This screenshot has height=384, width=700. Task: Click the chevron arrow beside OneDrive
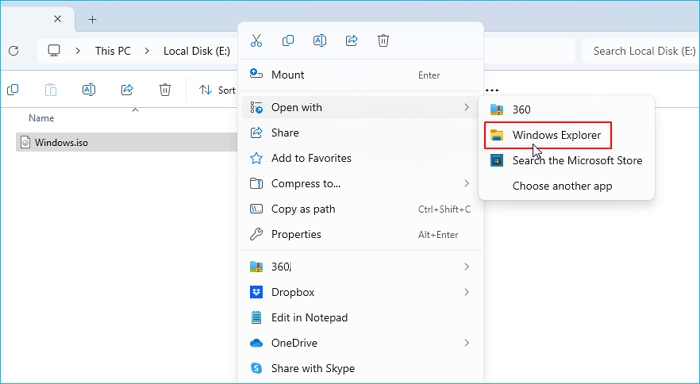pyautogui.click(x=467, y=343)
